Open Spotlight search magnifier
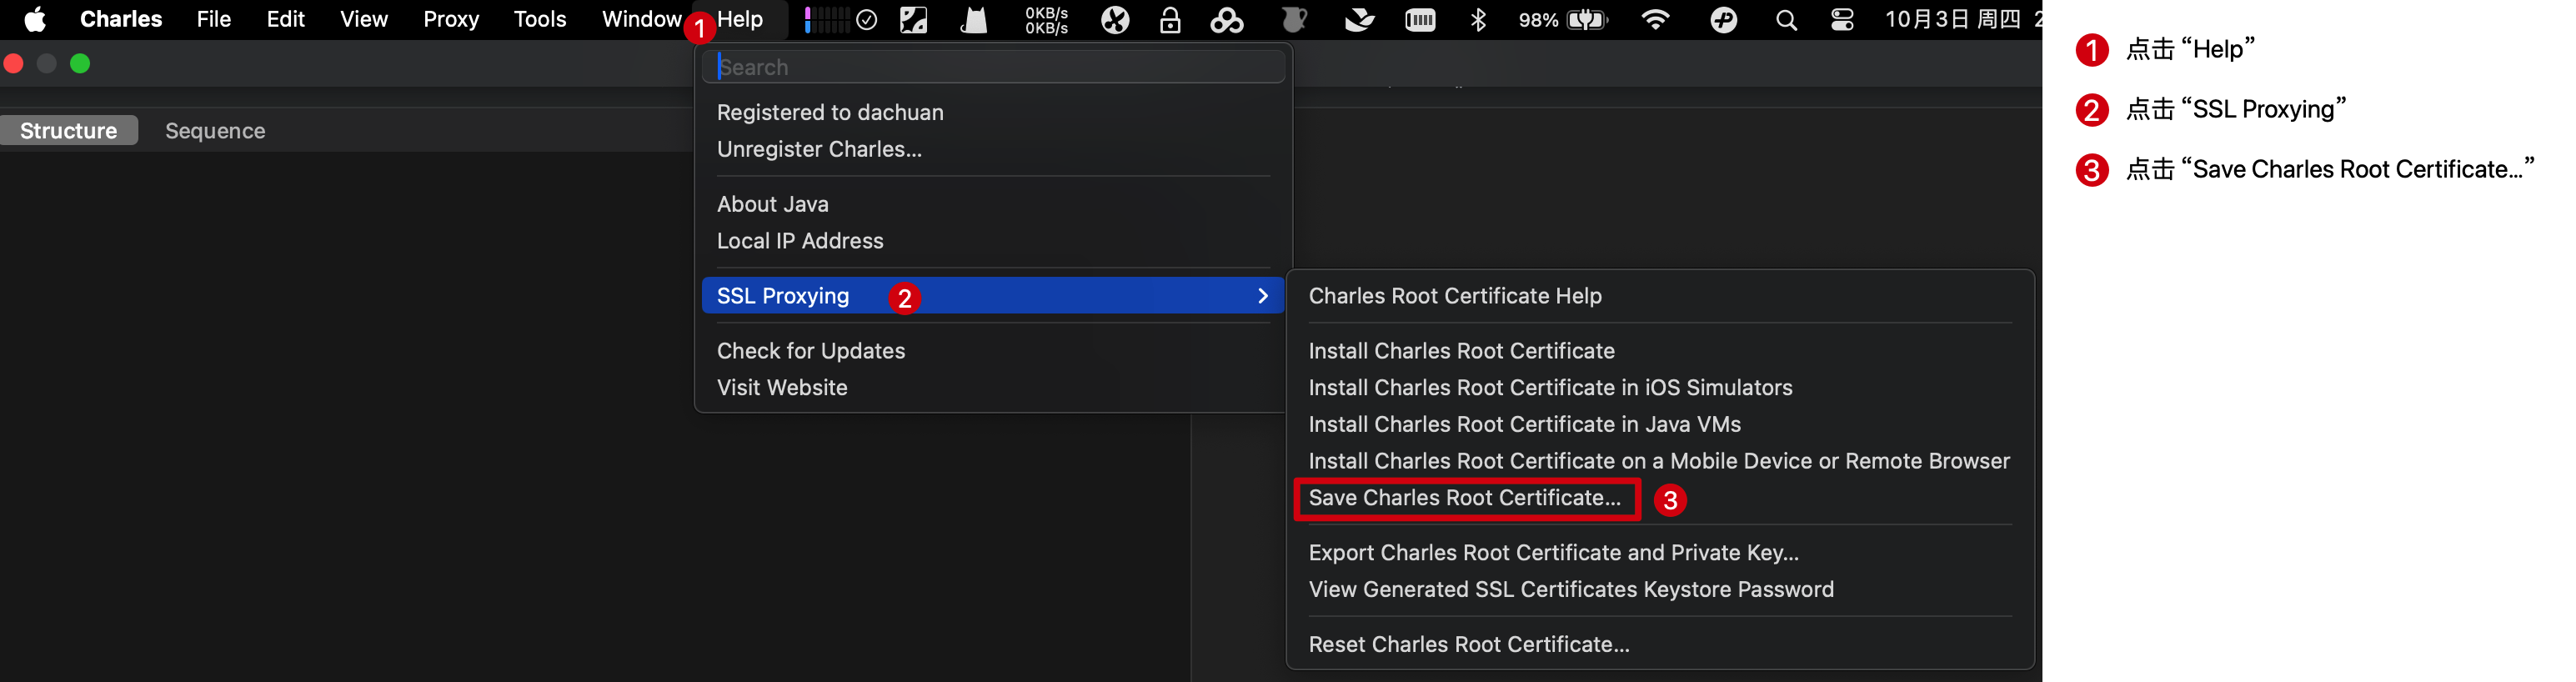The height and width of the screenshot is (682, 2576). pos(1786,20)
